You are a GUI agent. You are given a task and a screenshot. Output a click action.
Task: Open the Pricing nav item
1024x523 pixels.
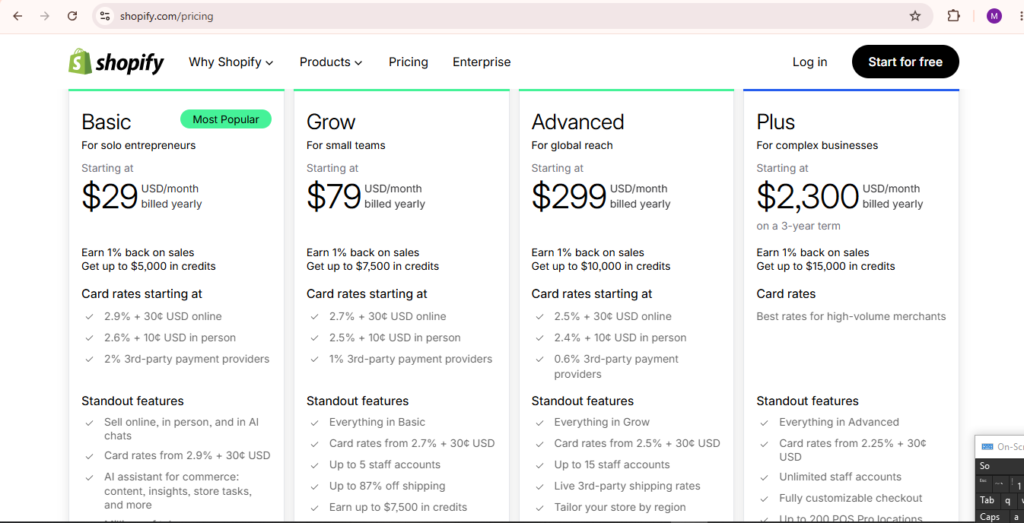pos(408,62)
